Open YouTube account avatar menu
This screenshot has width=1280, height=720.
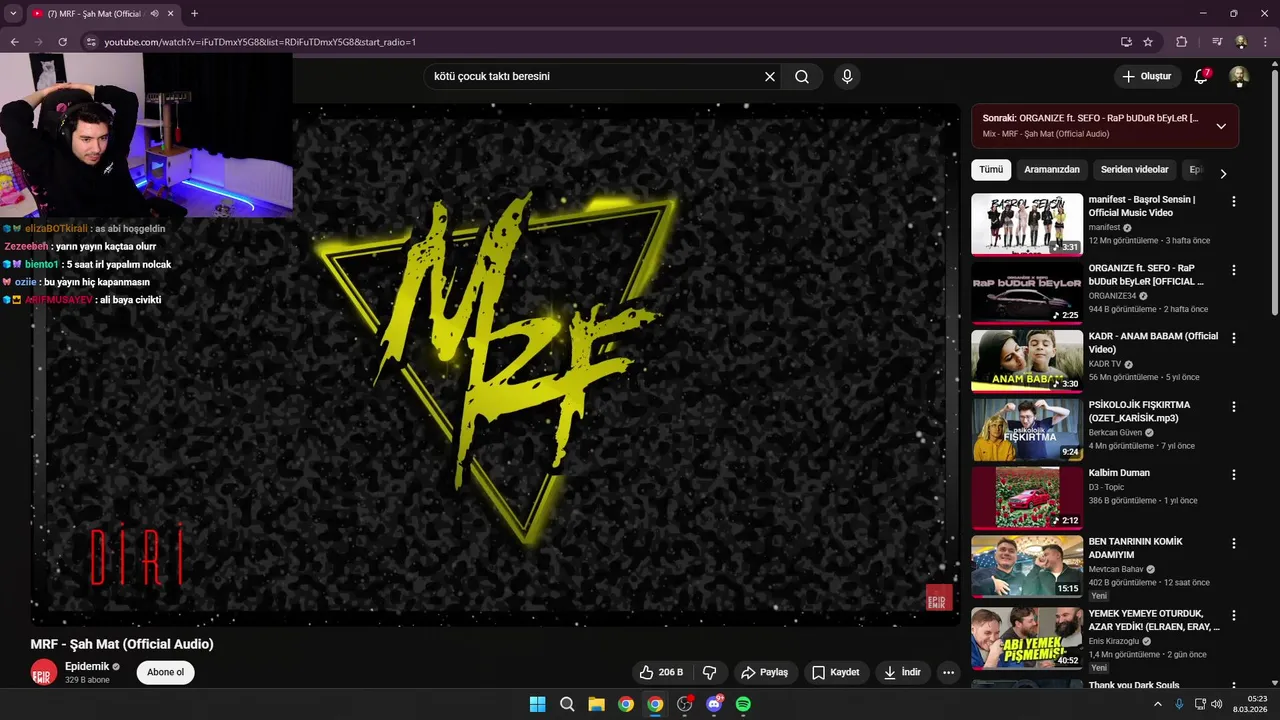[x=1239, y=77]
